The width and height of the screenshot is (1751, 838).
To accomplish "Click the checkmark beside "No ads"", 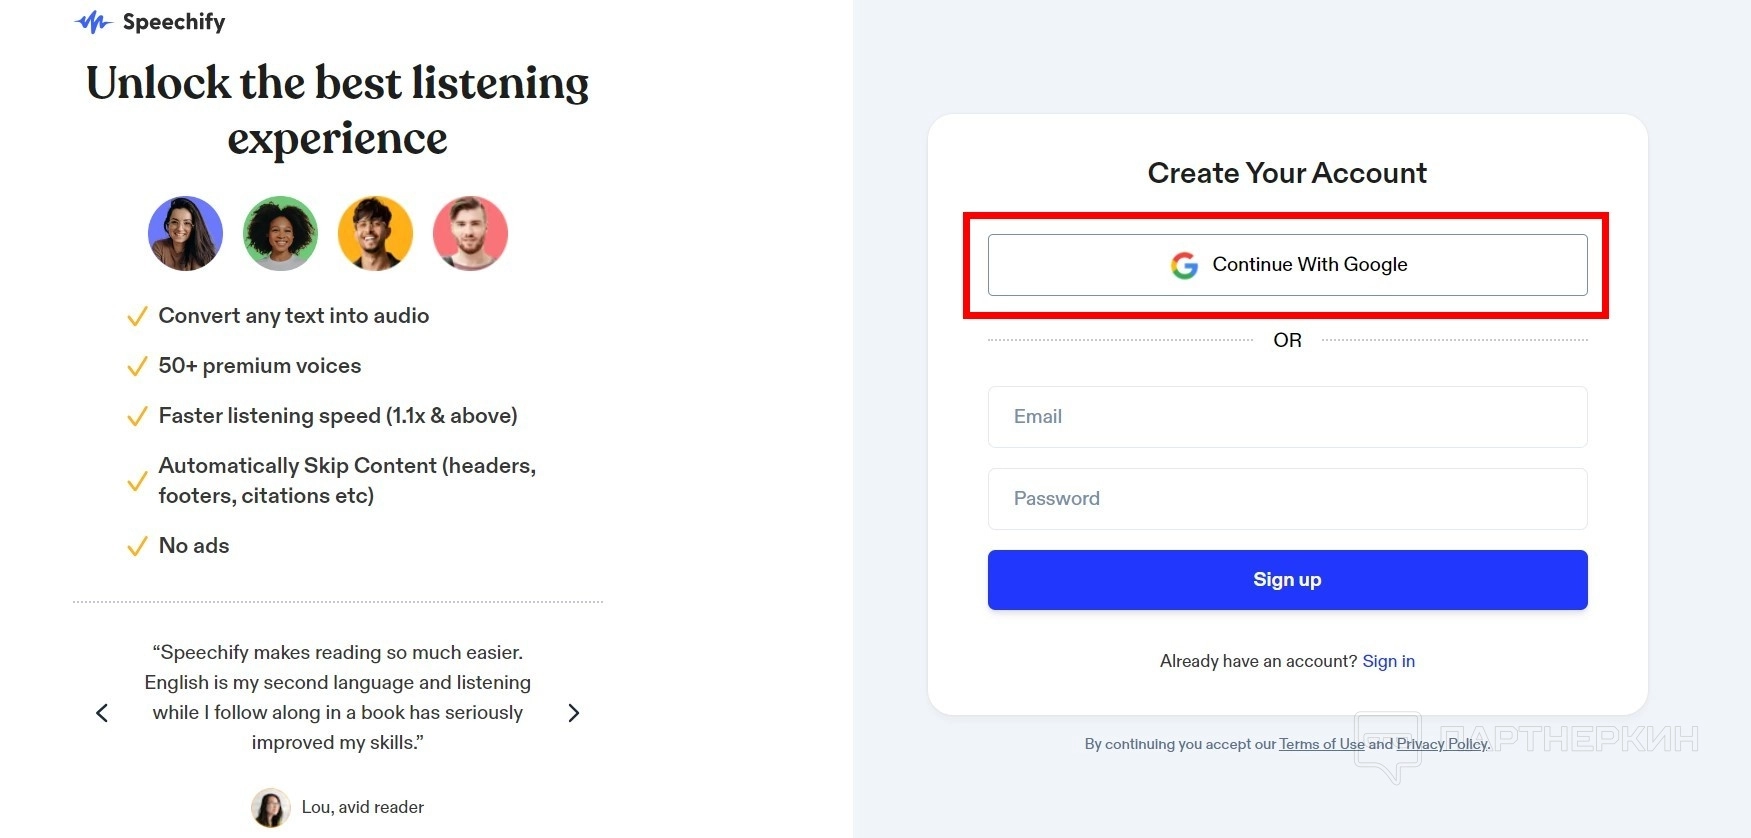I will 137,547.
